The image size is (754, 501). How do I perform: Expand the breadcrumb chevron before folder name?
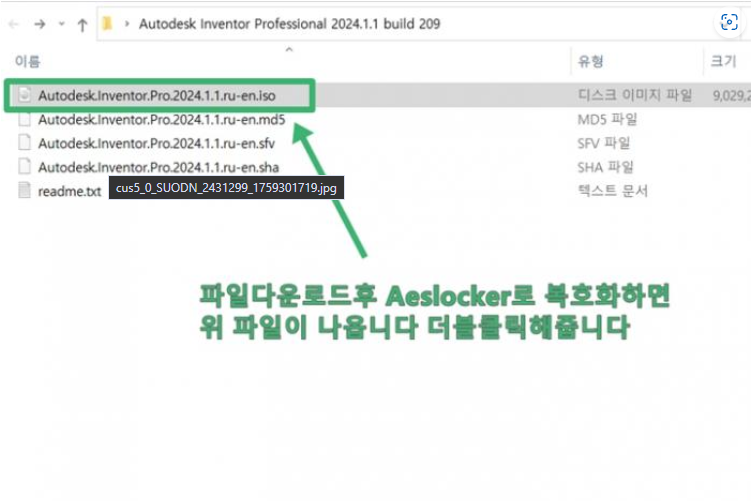point(126,23)
